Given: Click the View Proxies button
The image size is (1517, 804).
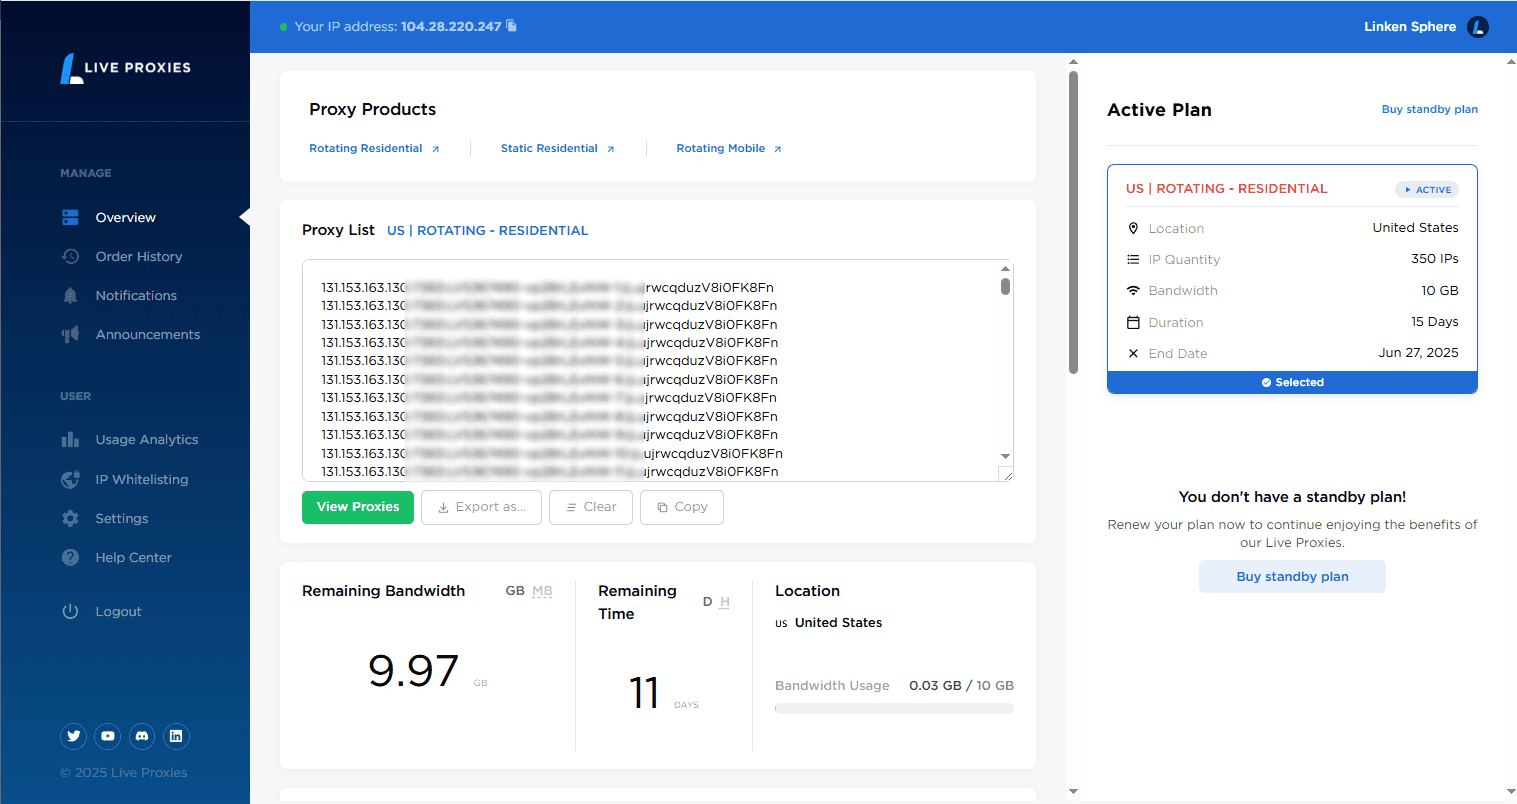Looking at the screenshot, I should point(357,507).
